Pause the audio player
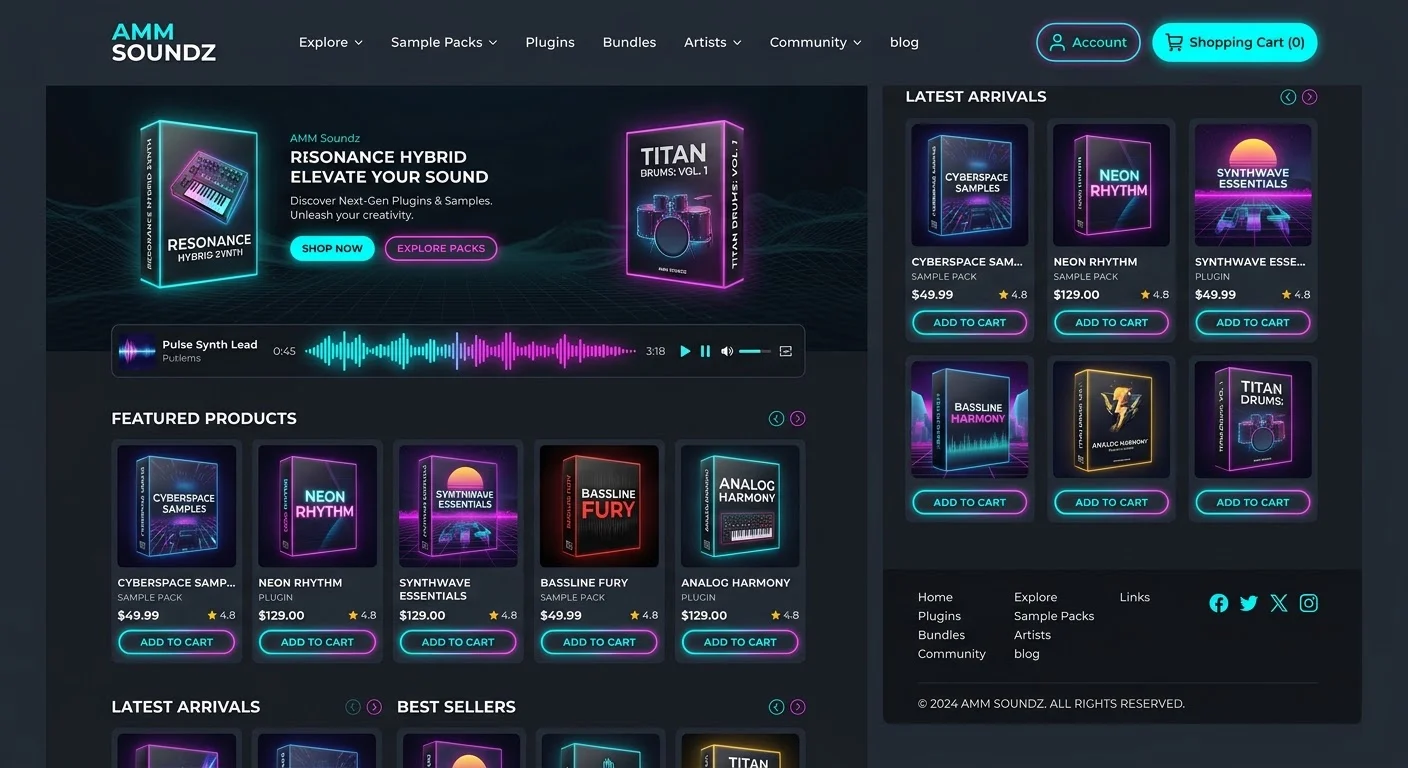Viewport: 1408px width, 768px height. pyautogui.click(x=705, y=351)
